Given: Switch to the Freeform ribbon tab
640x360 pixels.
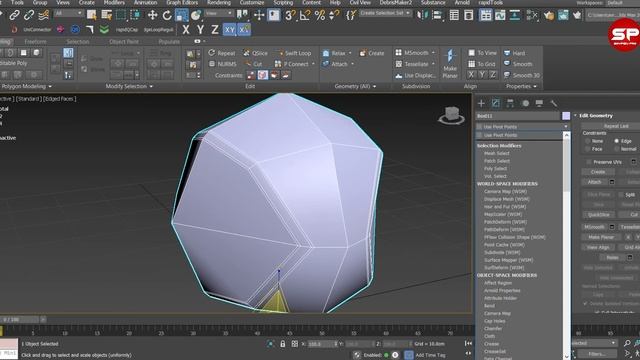Looking at the screenshot, I should pos(35,42).
